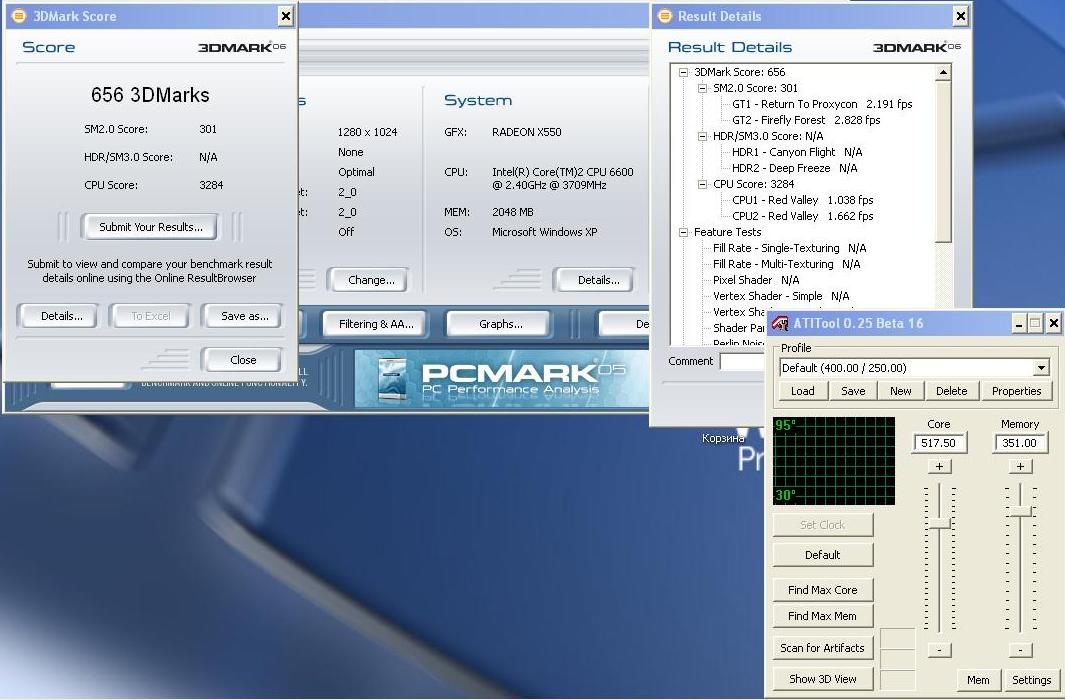Click the Core clock value field
Screen dimensions: 1065x700
[x=939, y=443]
